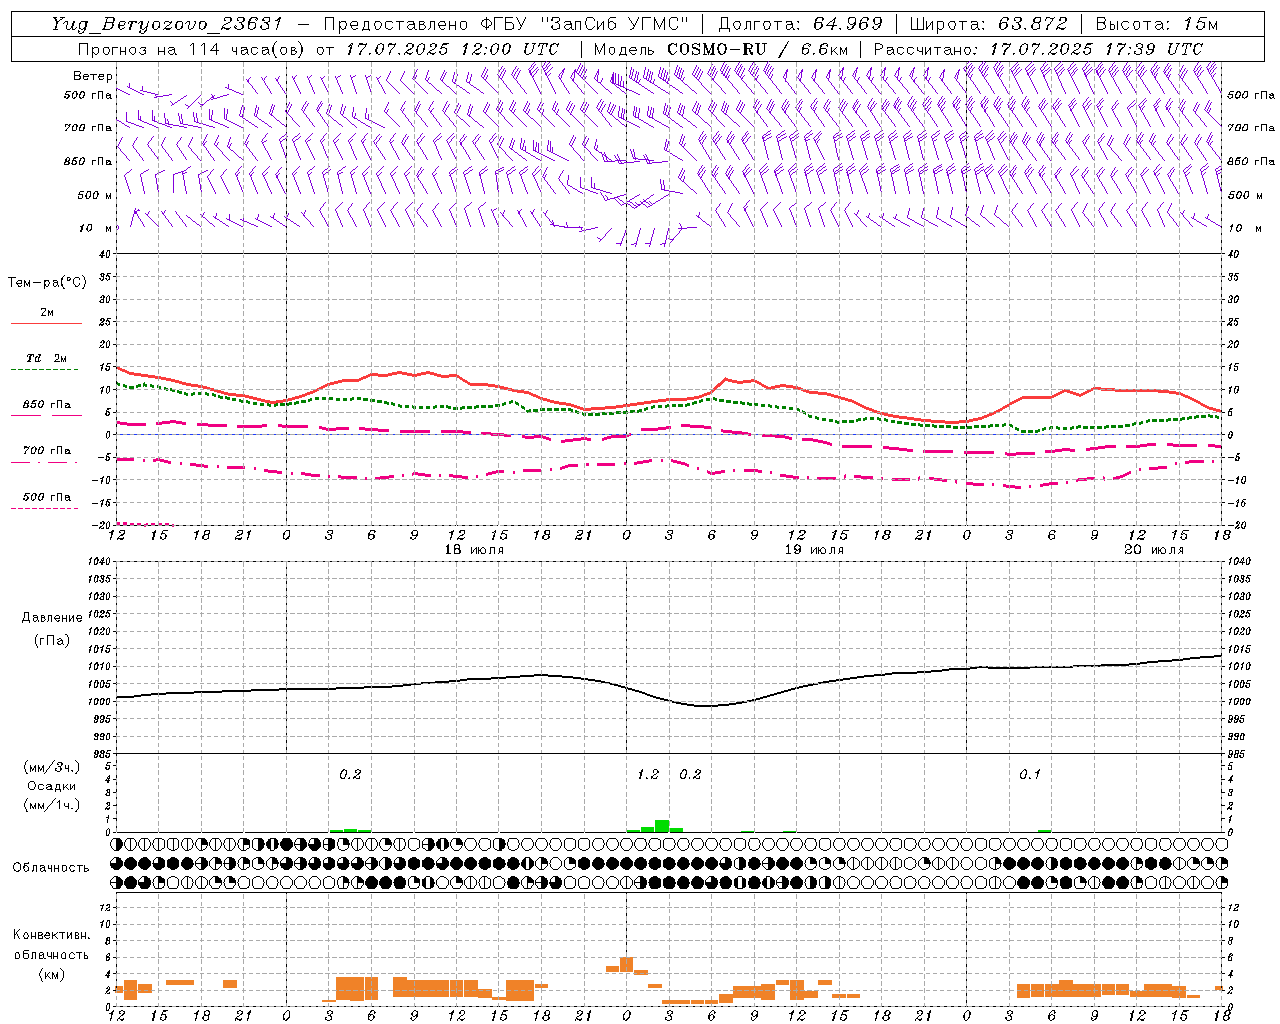Select the forecast start 17.07.2025 12:00 UTC
1280x1024 pixels.
point(452,49)
